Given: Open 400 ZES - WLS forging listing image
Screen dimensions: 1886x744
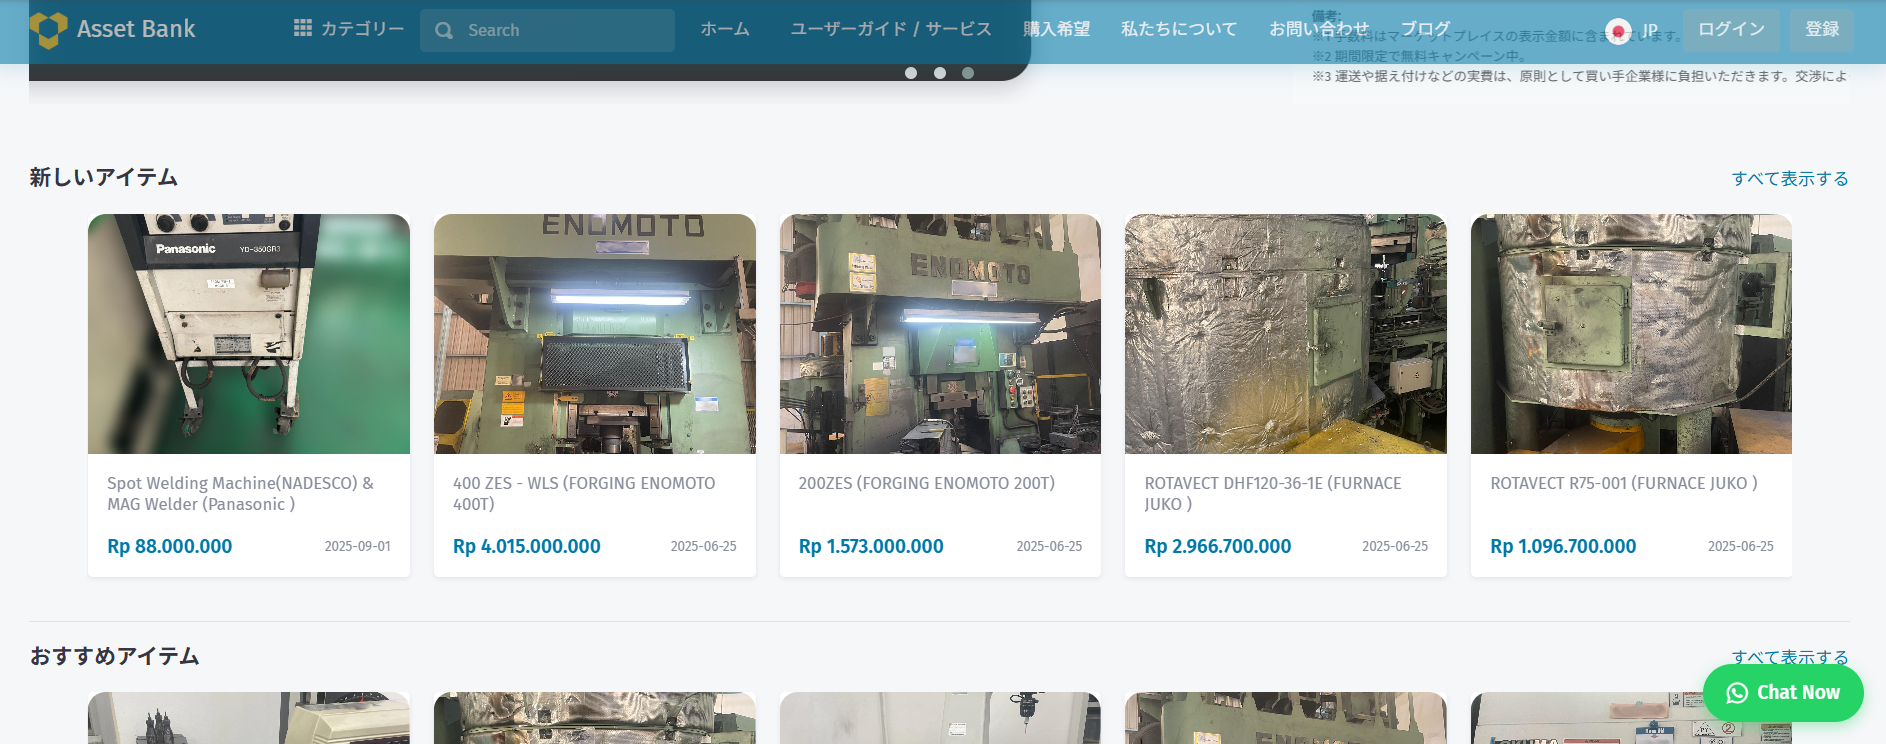Looking at the screenshot, I should pos(595,334).
